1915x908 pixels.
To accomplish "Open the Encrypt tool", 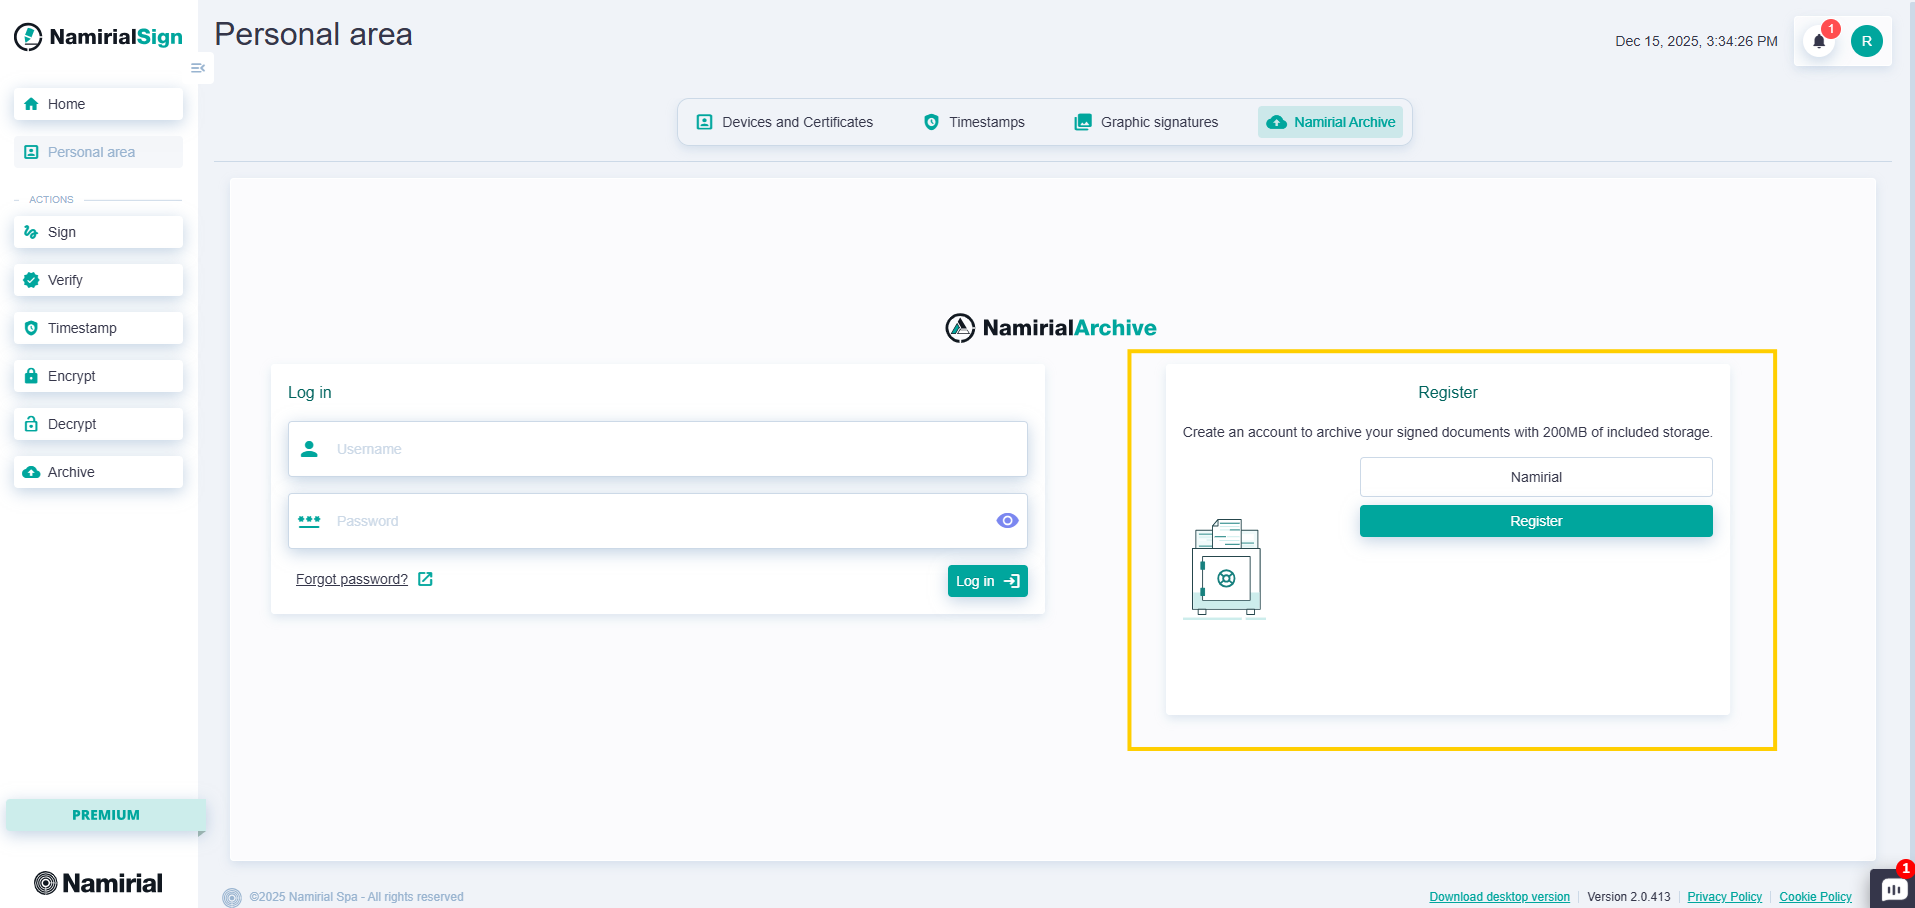I will point(97,375).
